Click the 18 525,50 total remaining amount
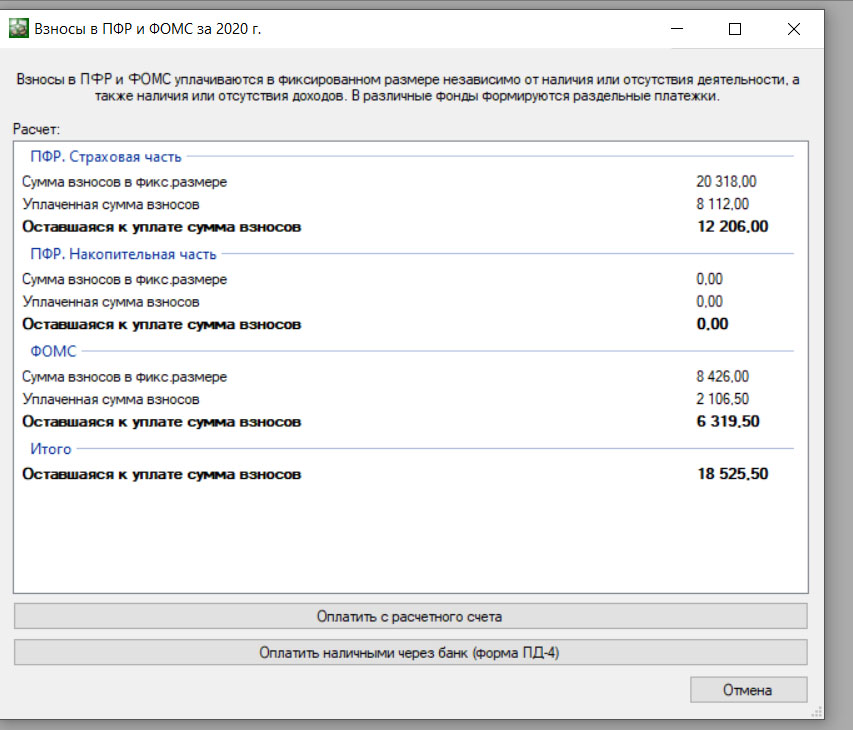This screenshot has height=730, width=853. 733,474
